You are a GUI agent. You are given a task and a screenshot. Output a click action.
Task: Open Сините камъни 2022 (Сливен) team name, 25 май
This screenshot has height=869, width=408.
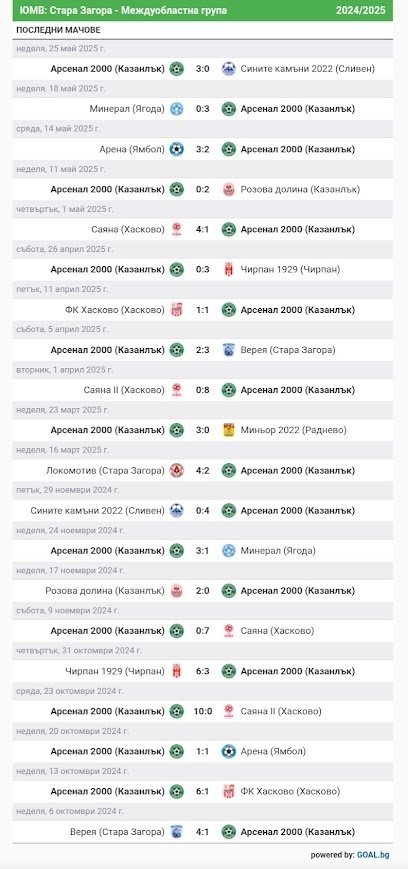(x=308, y=69)
